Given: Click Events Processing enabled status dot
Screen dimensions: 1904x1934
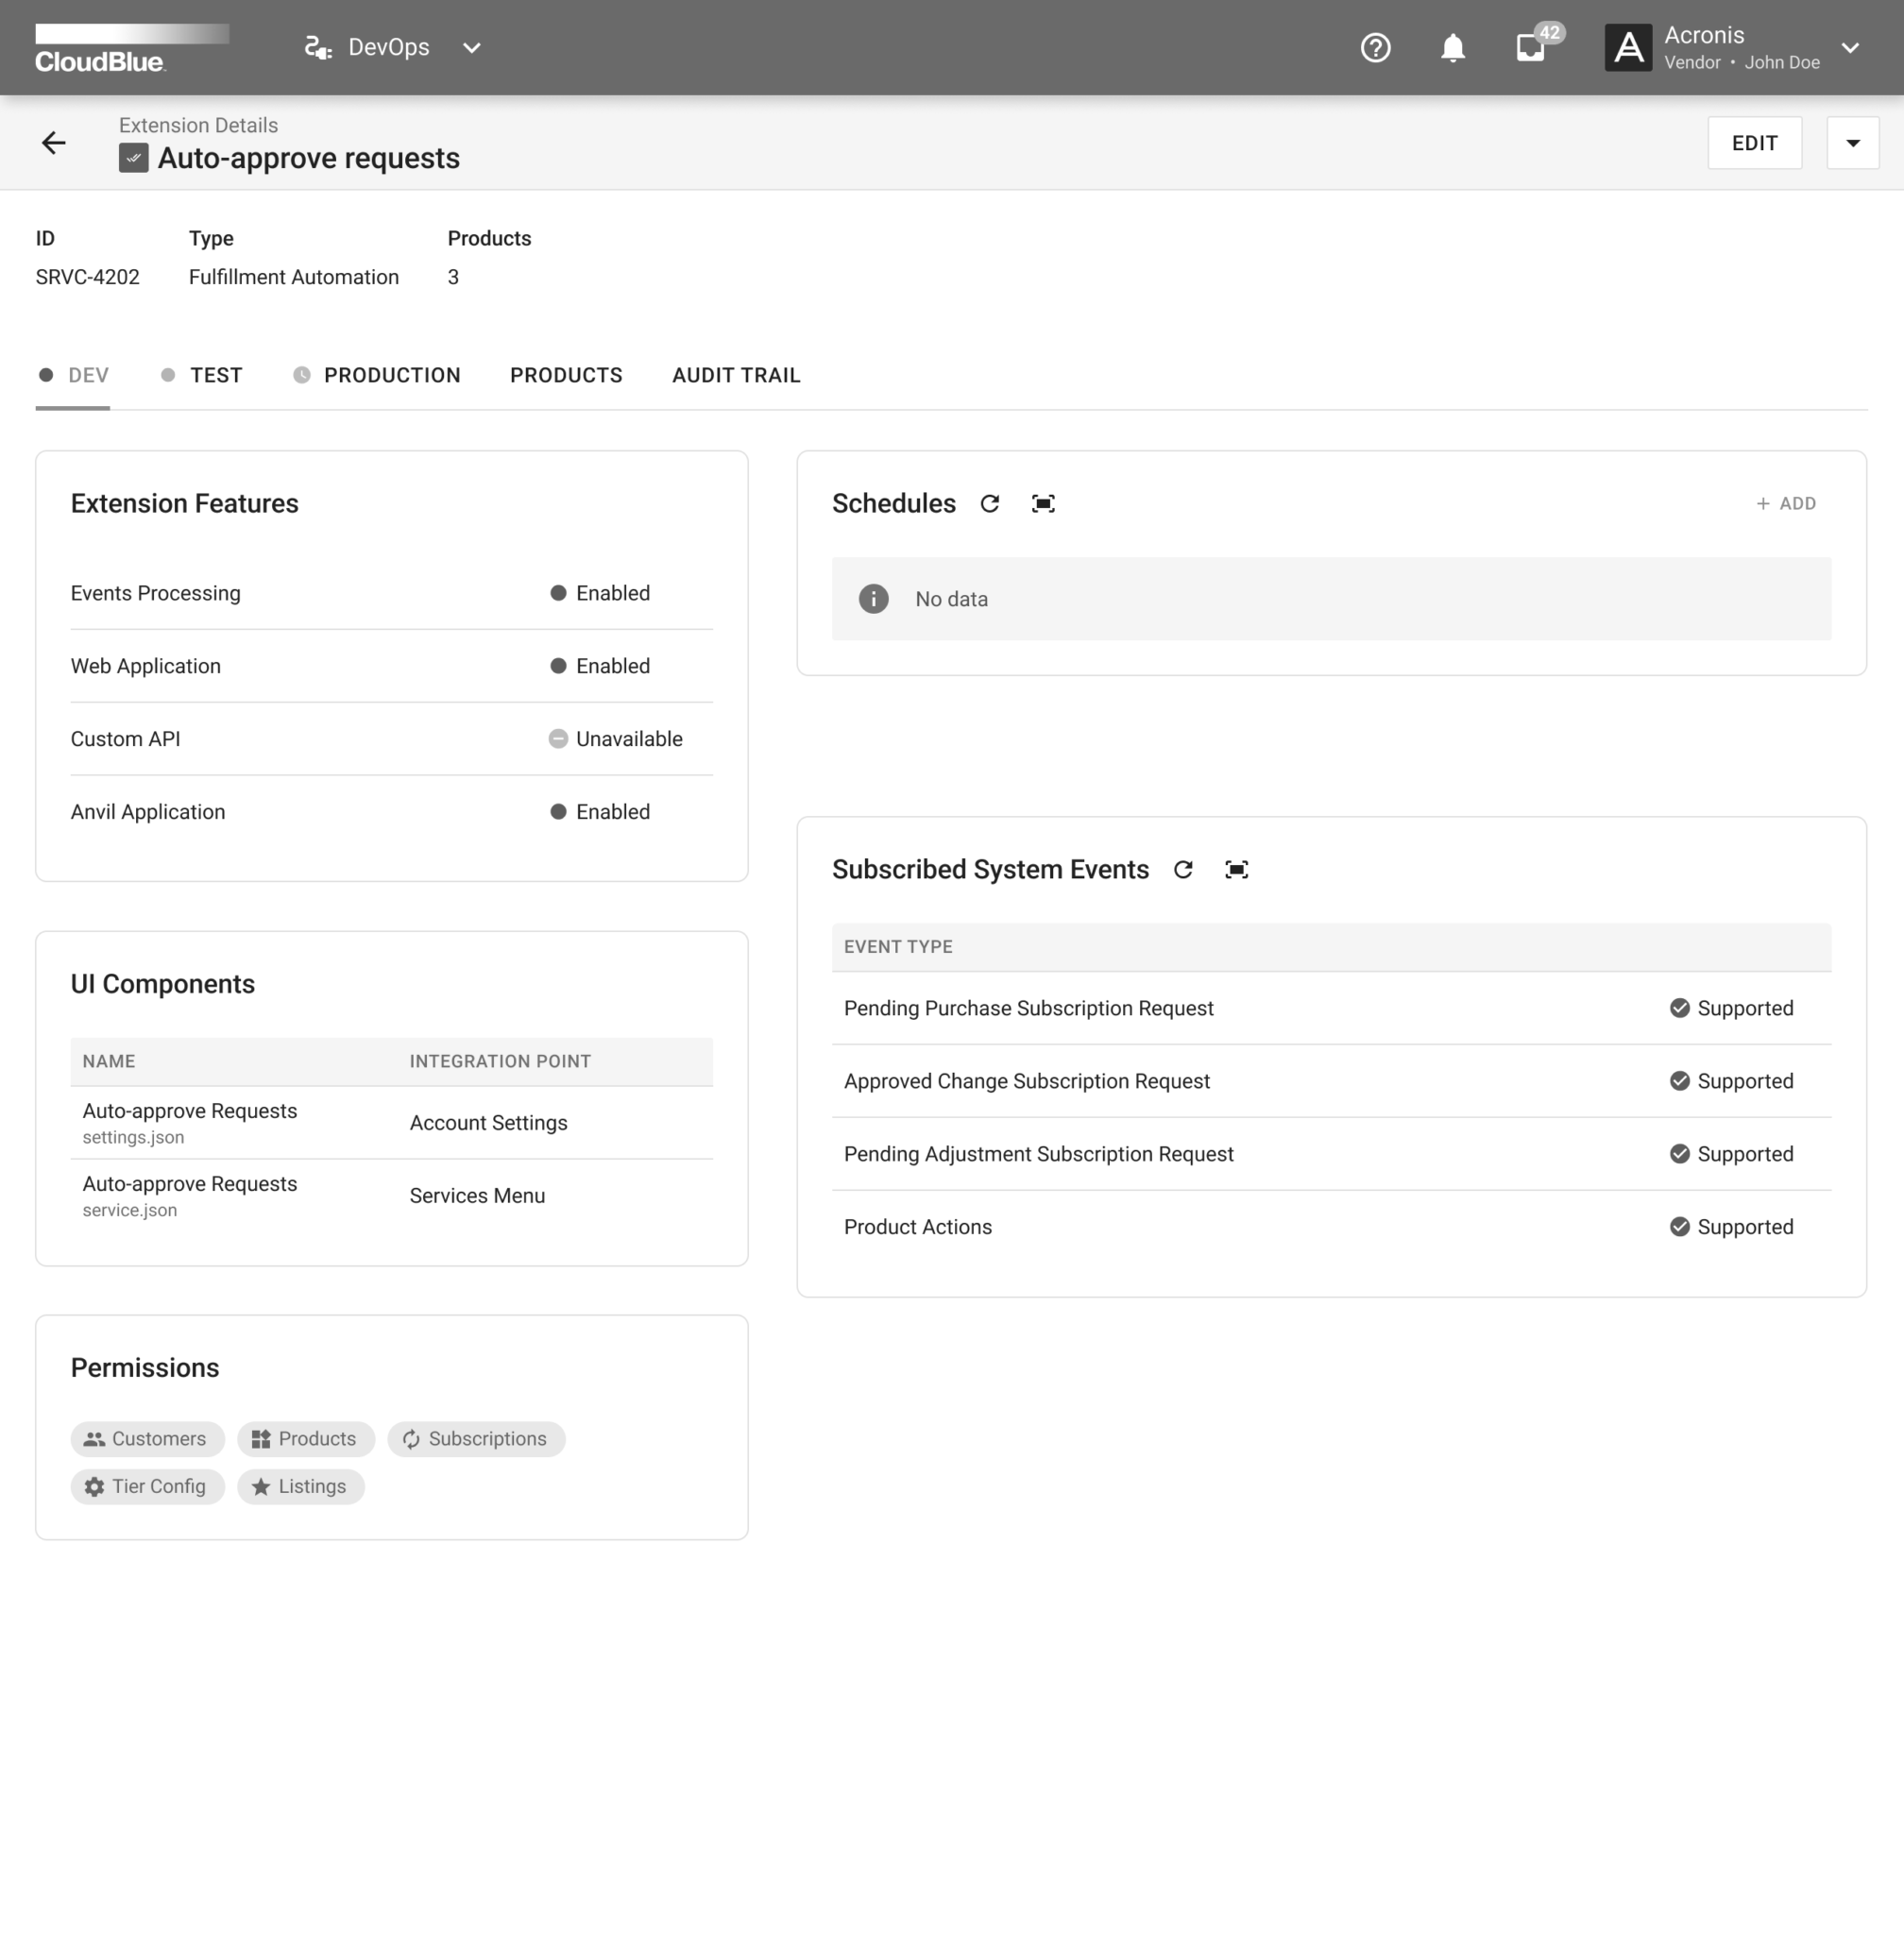Looking at the screenshot, I should click(558, 593).
